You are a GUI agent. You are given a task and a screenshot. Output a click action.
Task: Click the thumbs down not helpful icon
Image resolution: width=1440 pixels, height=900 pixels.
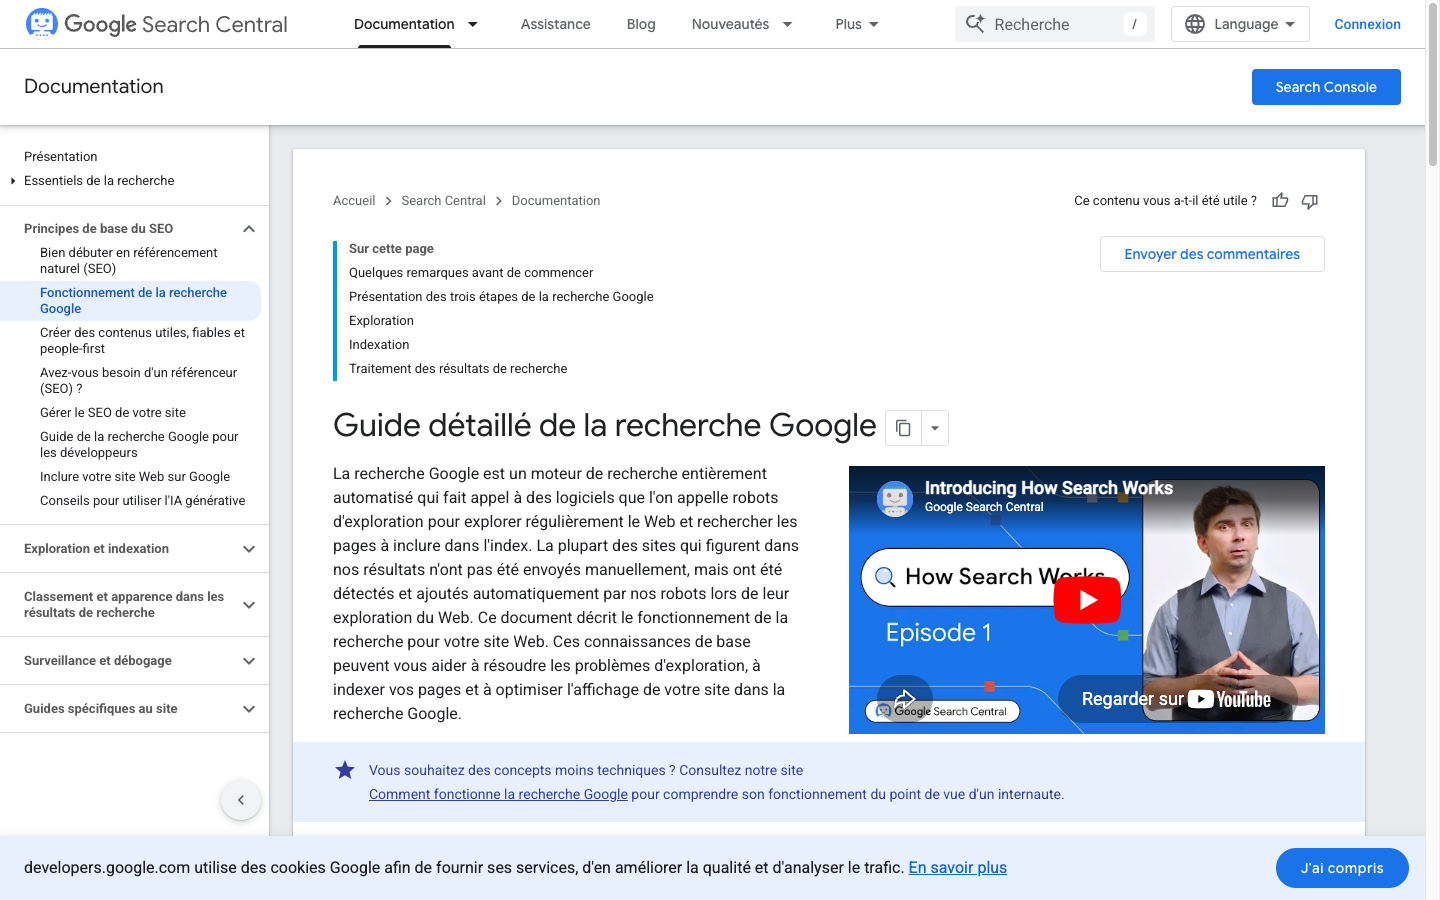coord(1310,201)
